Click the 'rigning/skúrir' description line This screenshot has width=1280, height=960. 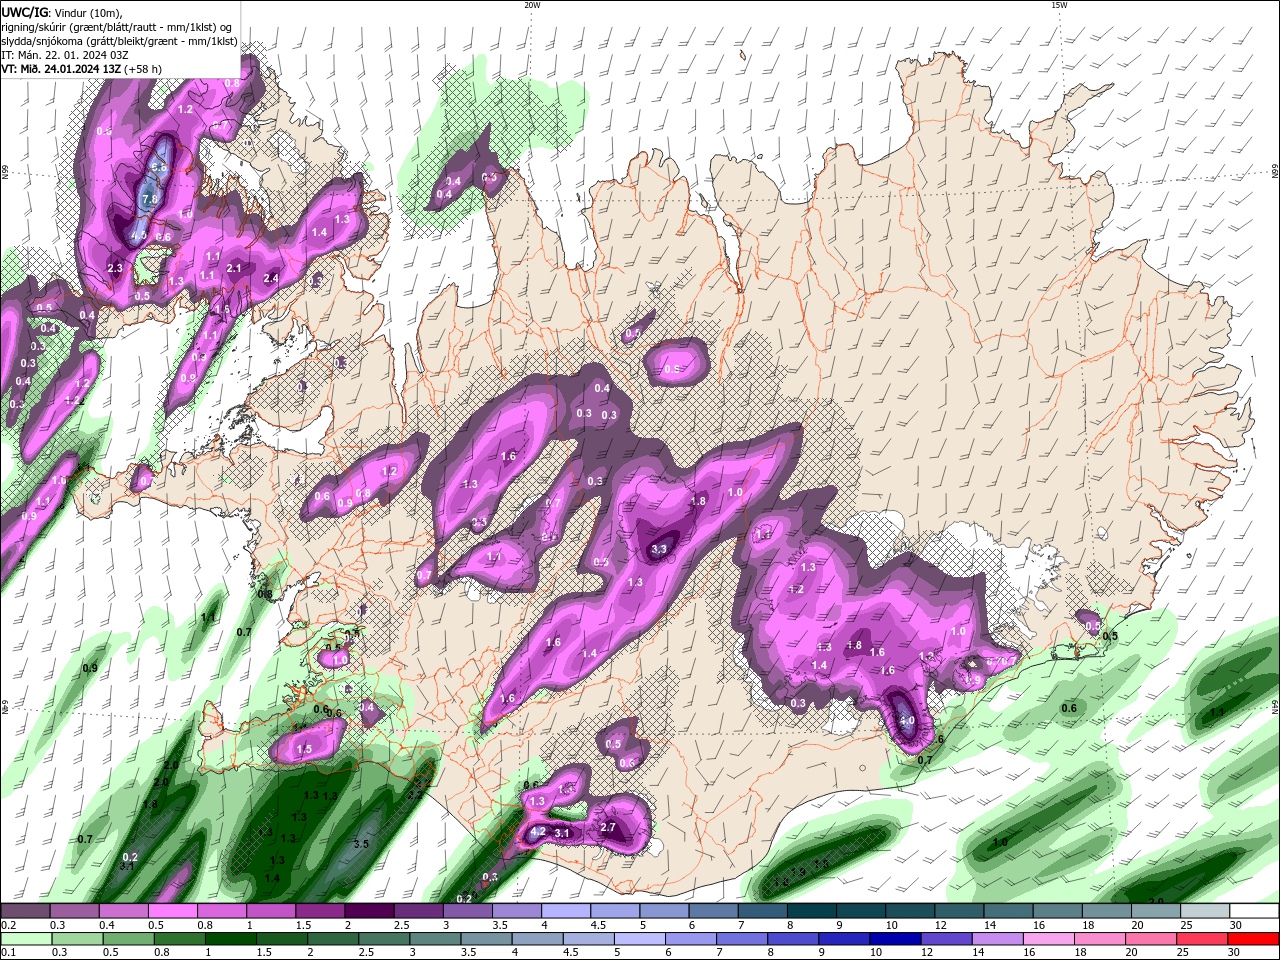pyautogui.click(x=114, y=27)
